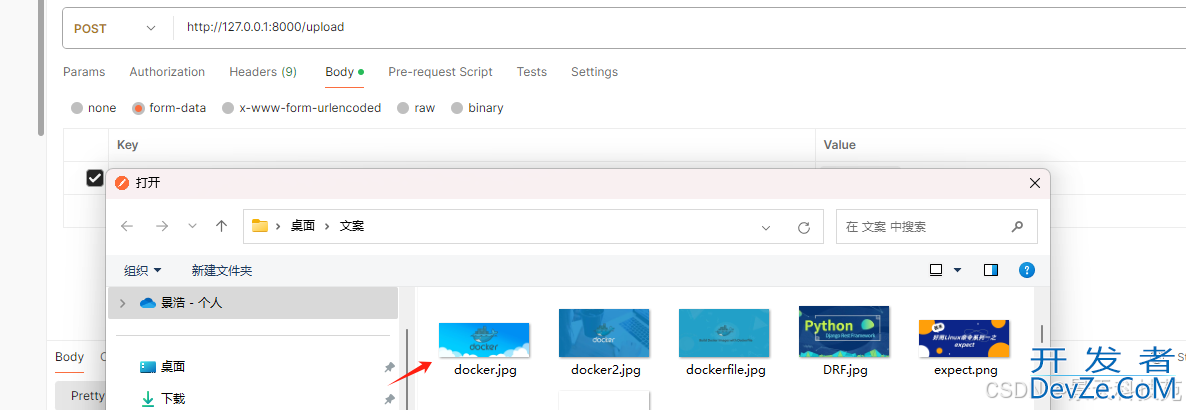
Task: Go up one folder level
Action: [x=222, y=226]
